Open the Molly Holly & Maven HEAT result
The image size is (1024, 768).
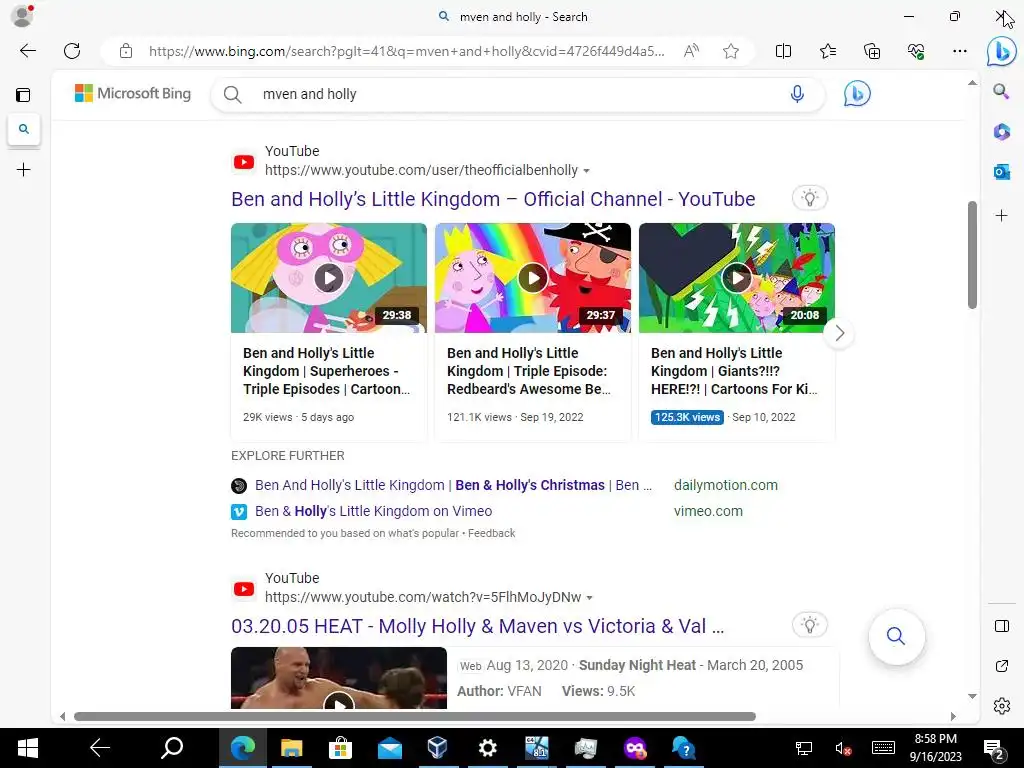(x=477, y=626)
